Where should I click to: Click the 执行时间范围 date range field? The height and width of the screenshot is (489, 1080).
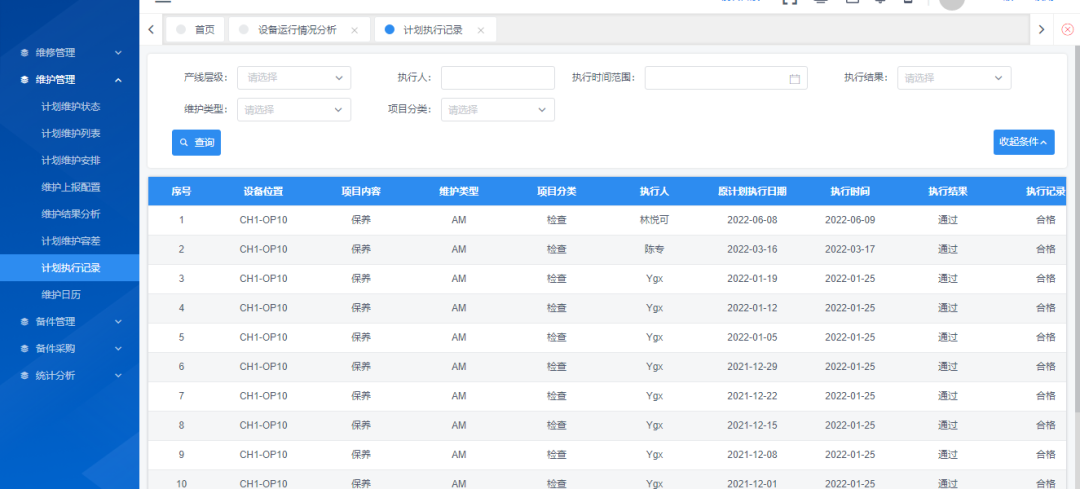tap(726, 78)
